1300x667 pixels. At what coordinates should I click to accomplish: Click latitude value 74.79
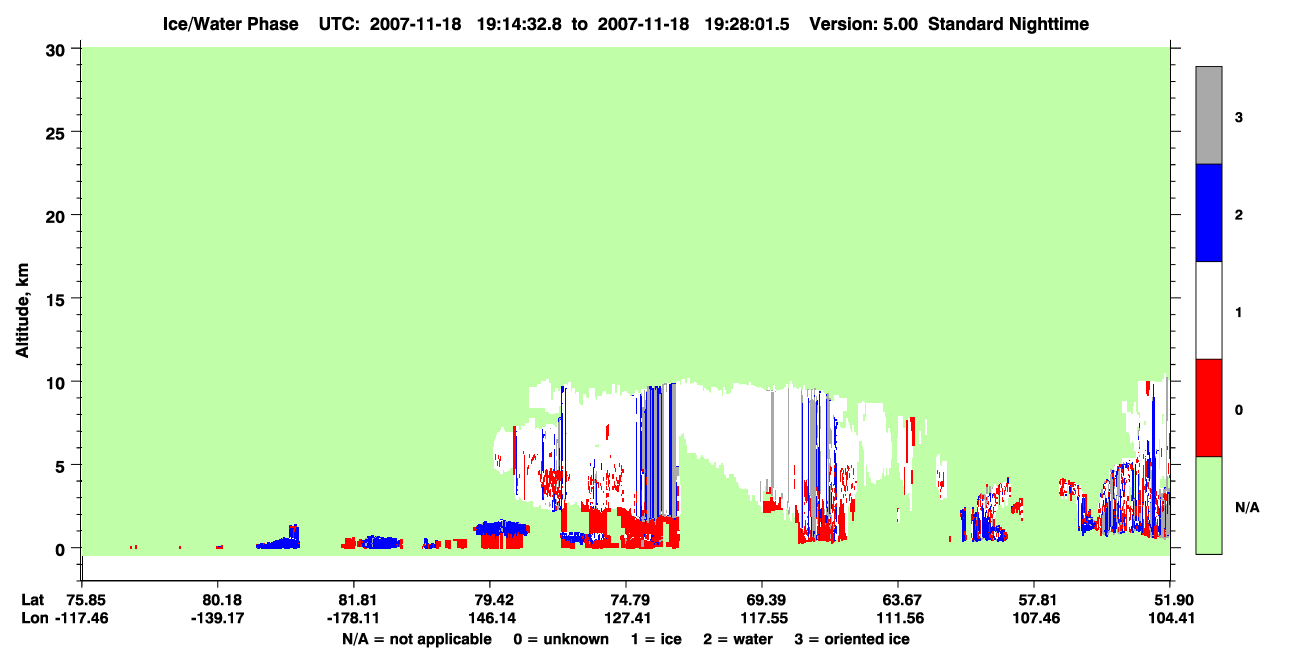point(626,600)
